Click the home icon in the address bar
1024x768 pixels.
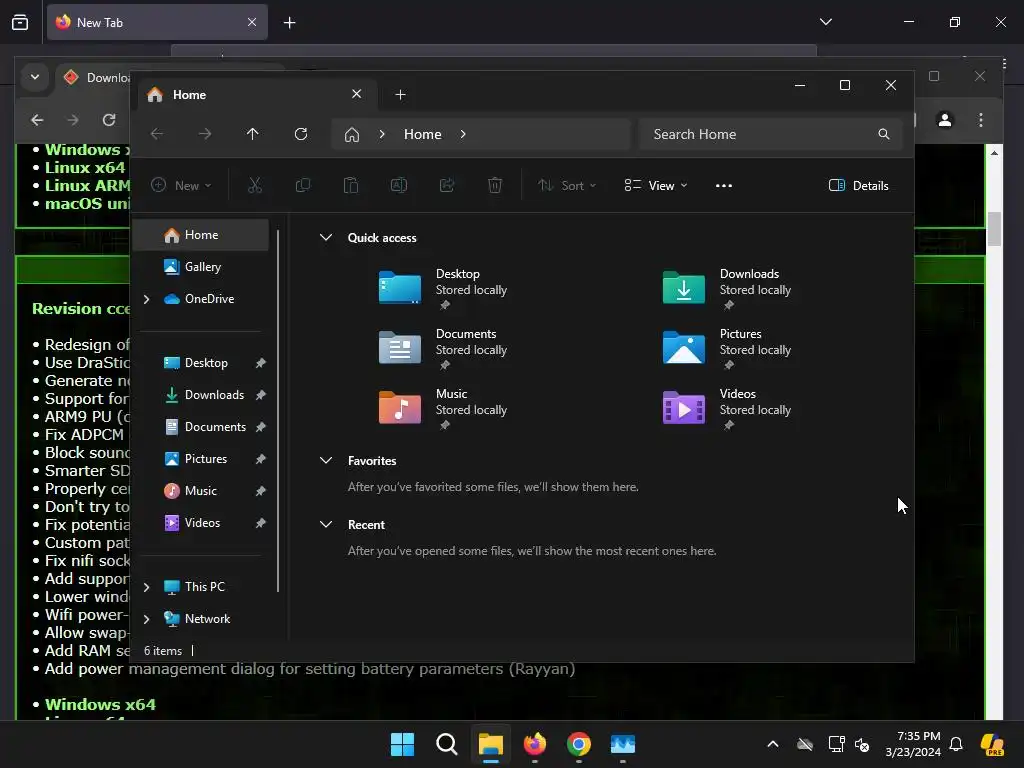click(352, 135)
